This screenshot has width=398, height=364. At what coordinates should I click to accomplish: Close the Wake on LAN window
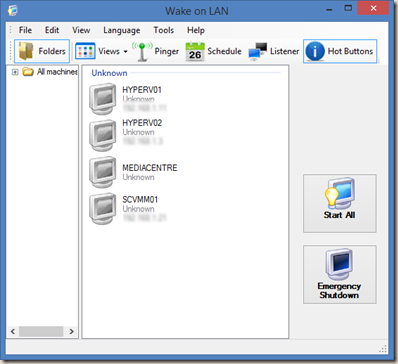(373, 8)
